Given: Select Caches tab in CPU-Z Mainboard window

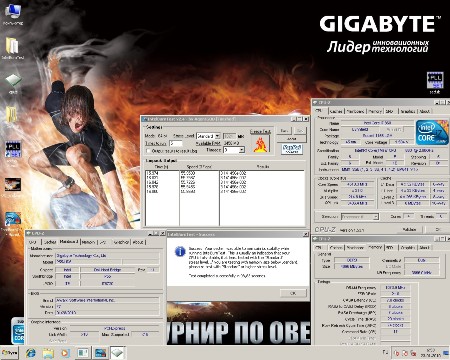Looking at the screenshot, I should pos(50,242).
